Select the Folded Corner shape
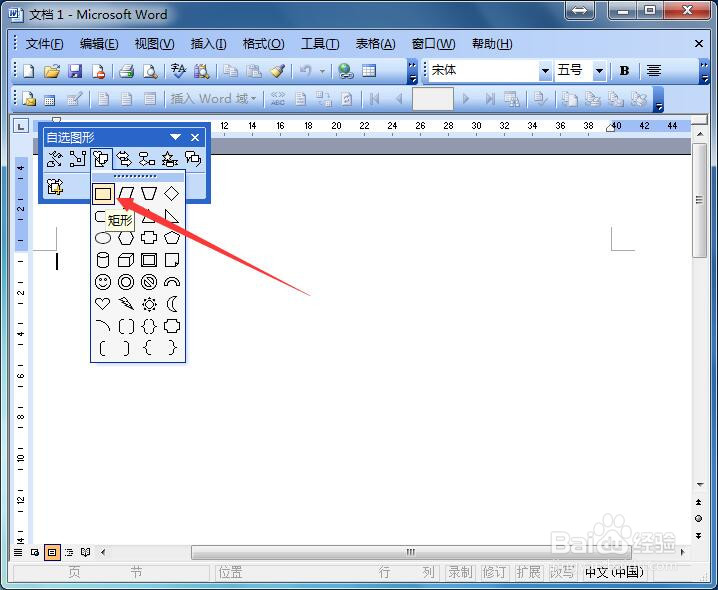718x590 pixels. [x=172, y=260]
